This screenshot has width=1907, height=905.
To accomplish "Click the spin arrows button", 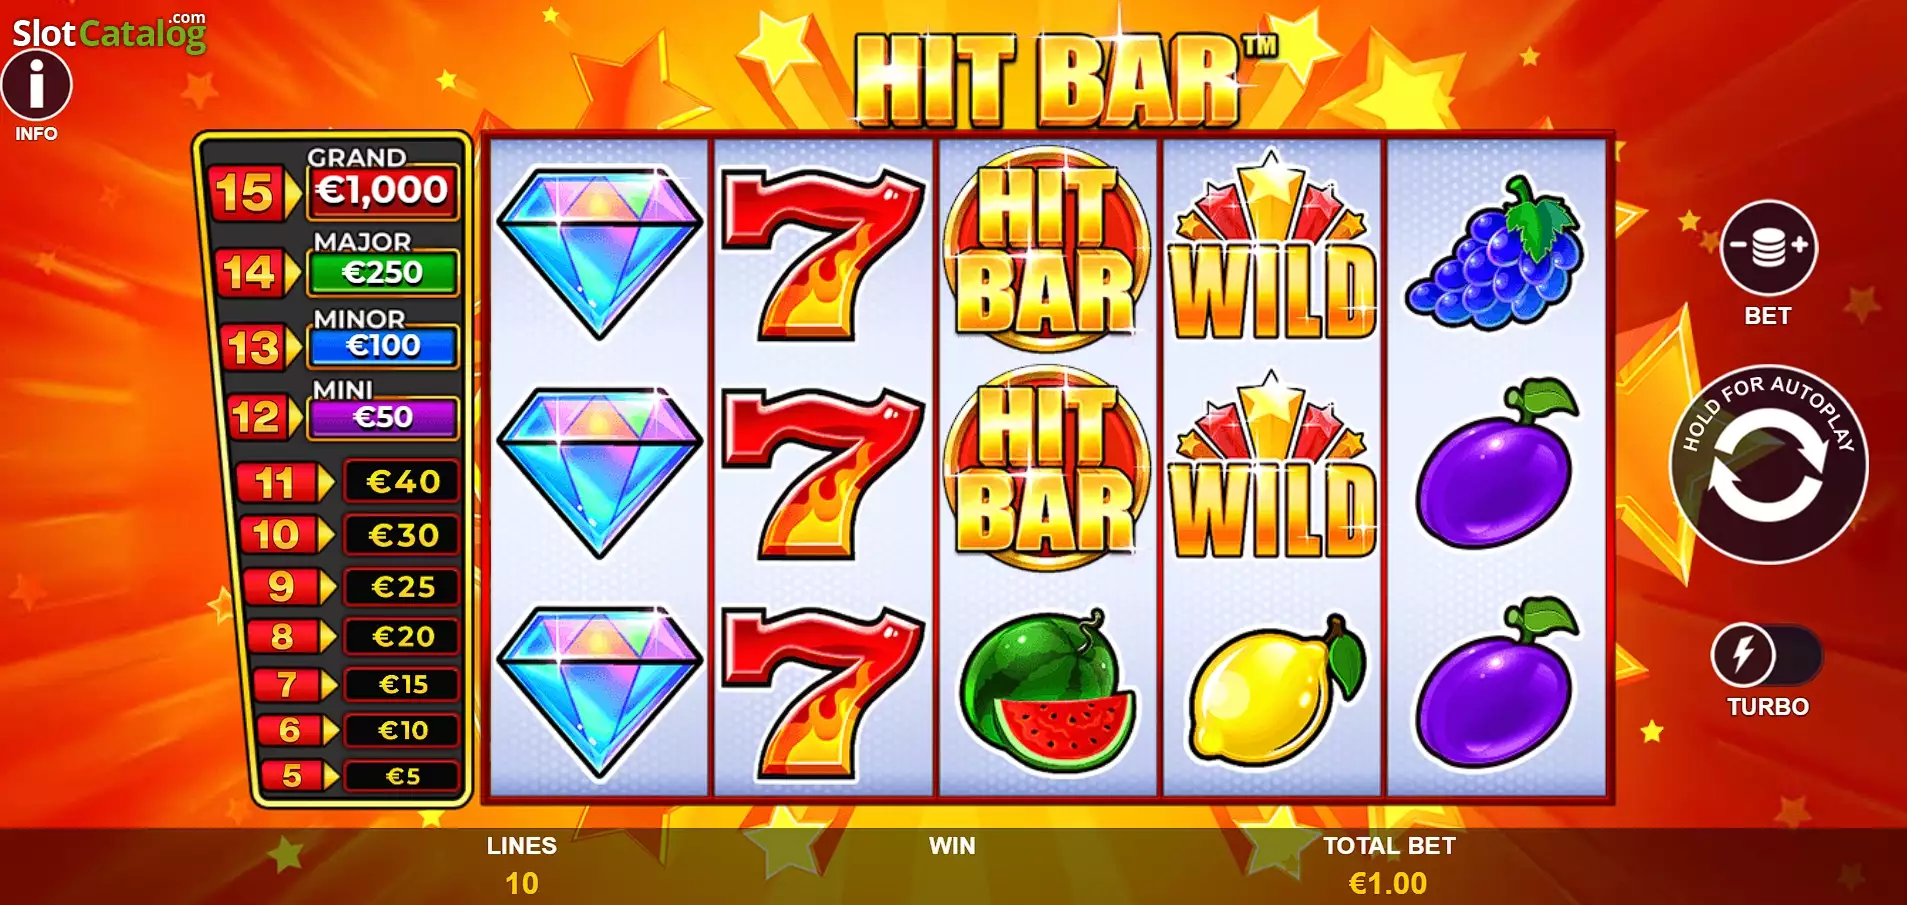I will pos(1767,465).
